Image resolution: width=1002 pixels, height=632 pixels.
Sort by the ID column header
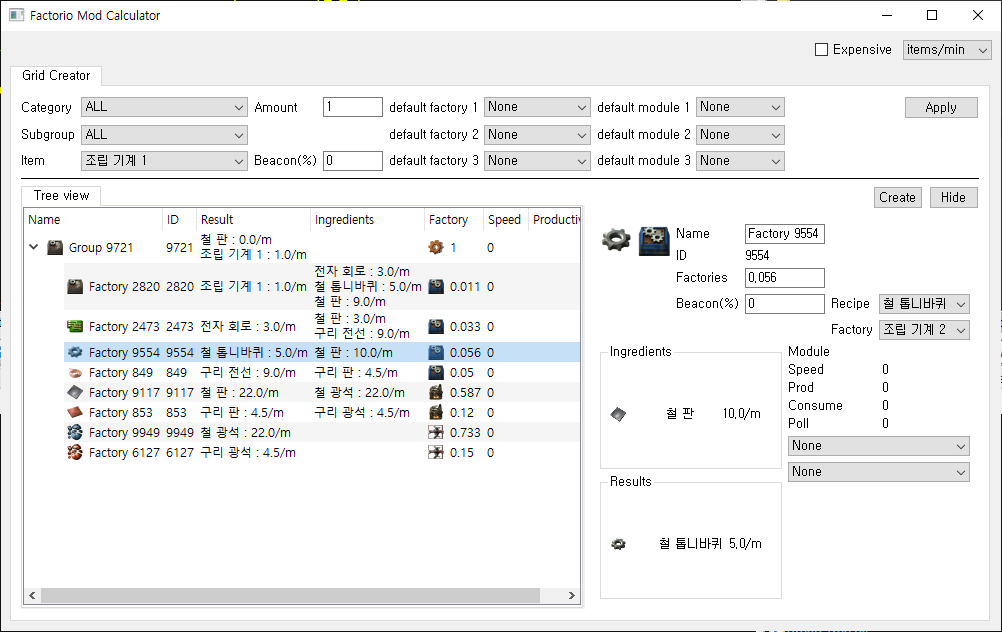pyautogui.click(x=179, y=219)
